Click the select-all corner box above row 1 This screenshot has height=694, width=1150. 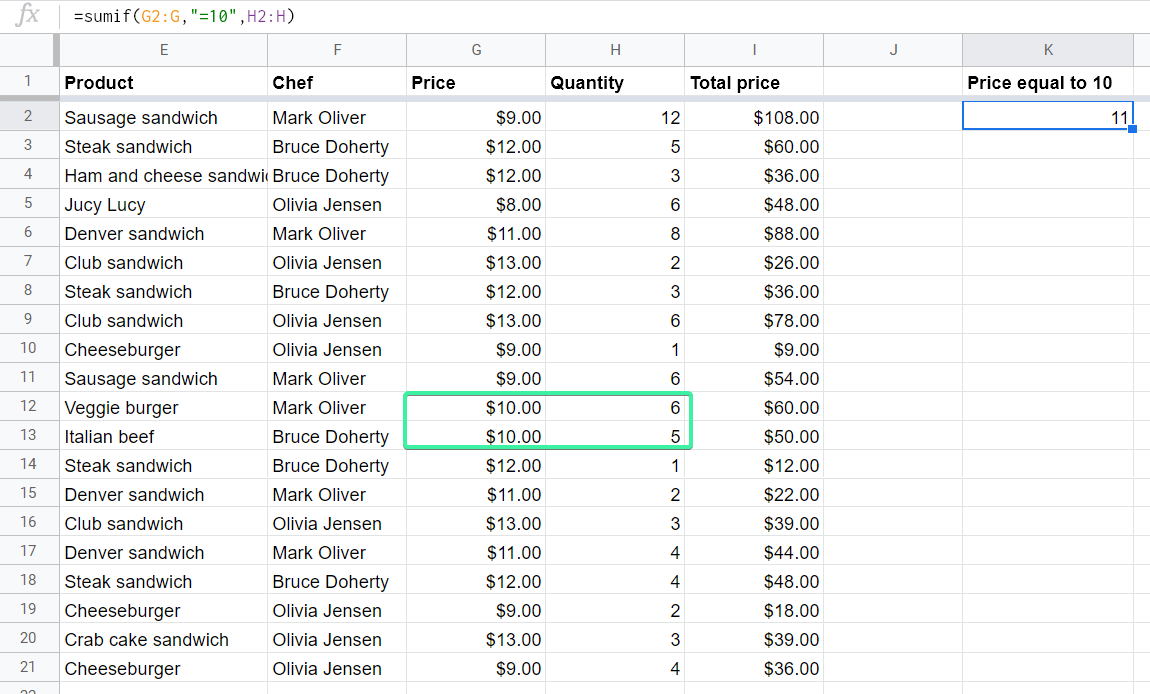[x=27, y=49]
